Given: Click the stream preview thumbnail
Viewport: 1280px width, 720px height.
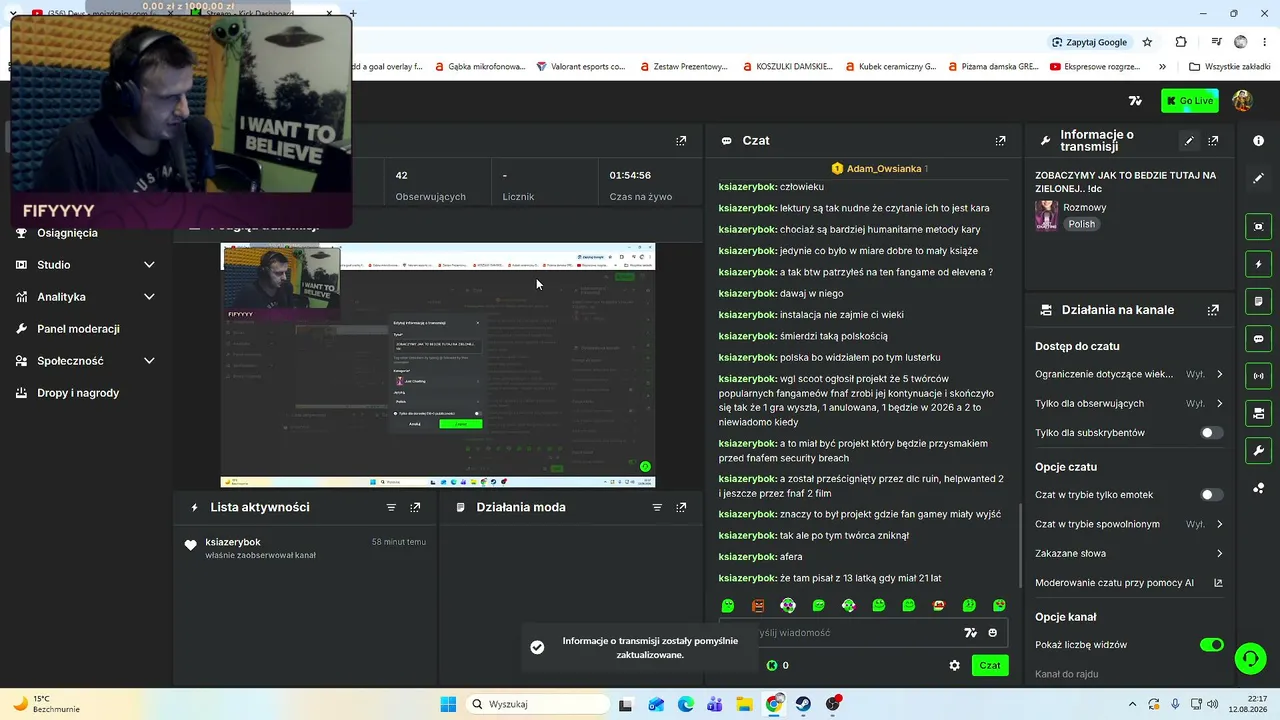Looking at the screenshot, I should (438, 365).
